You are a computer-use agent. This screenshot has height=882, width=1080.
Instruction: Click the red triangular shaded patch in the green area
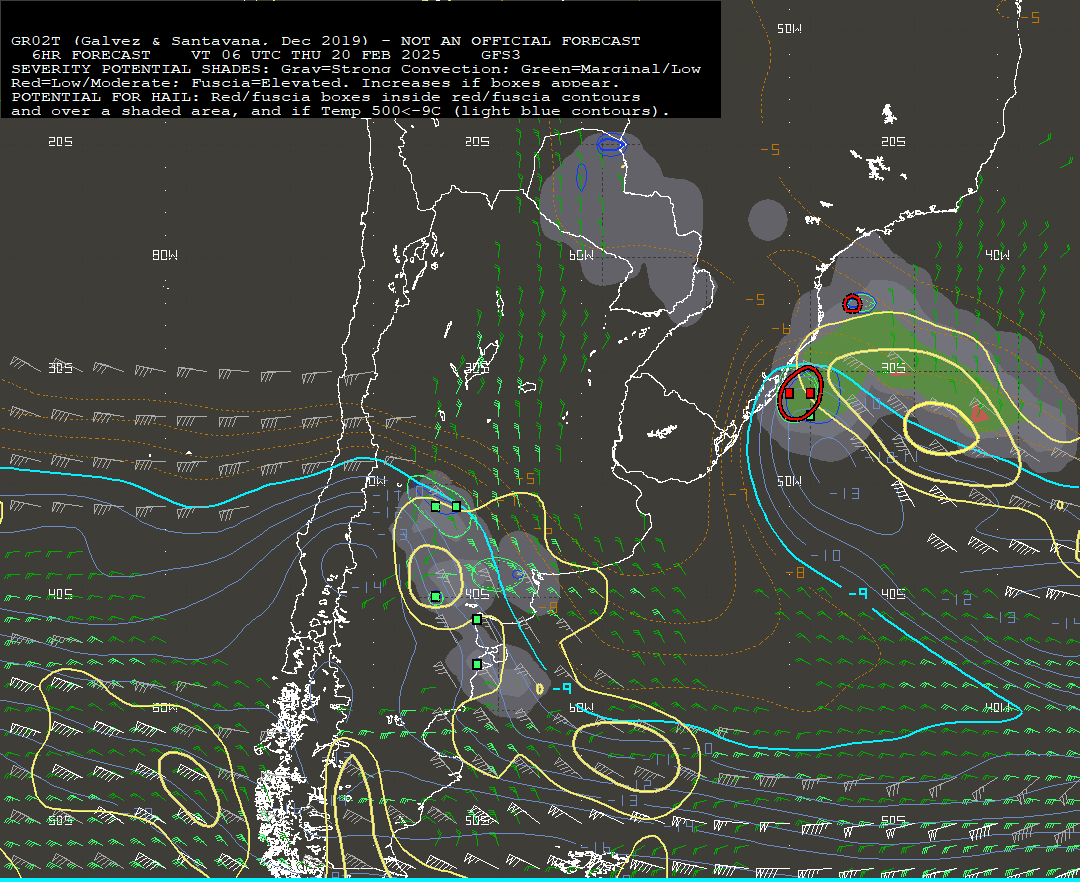(x=979, y=413)
